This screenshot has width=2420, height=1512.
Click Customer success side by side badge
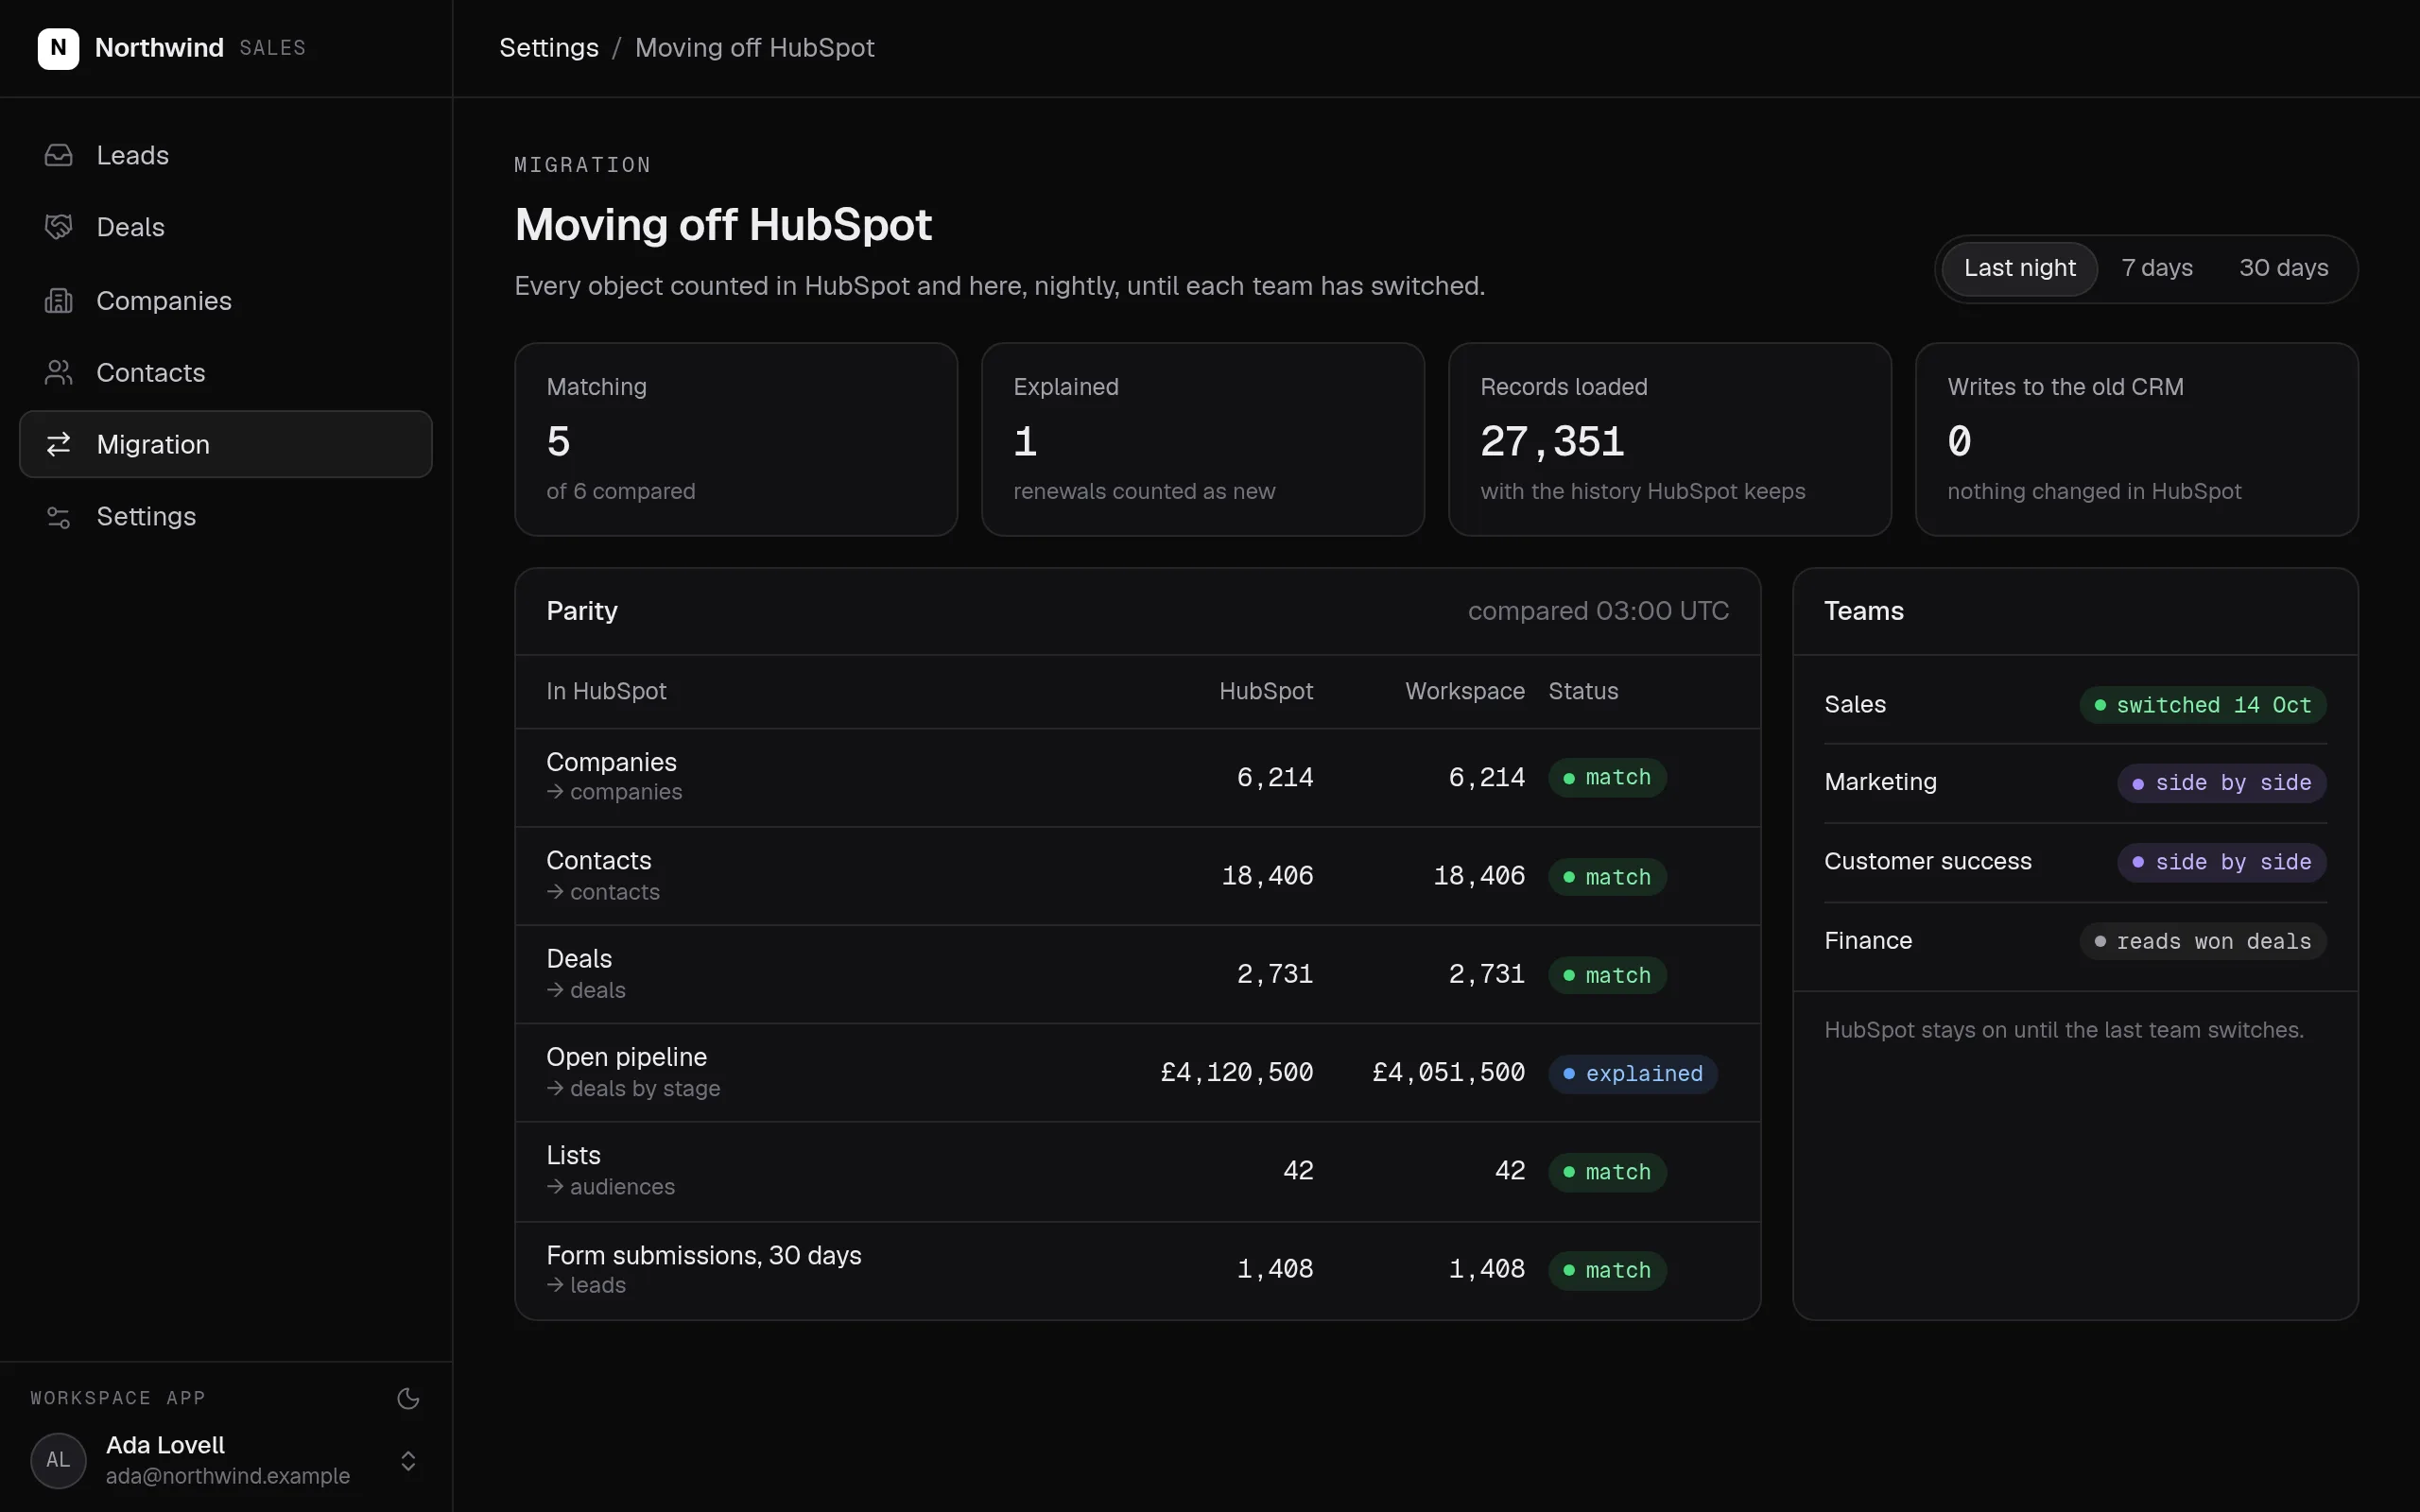[2221, 862]
